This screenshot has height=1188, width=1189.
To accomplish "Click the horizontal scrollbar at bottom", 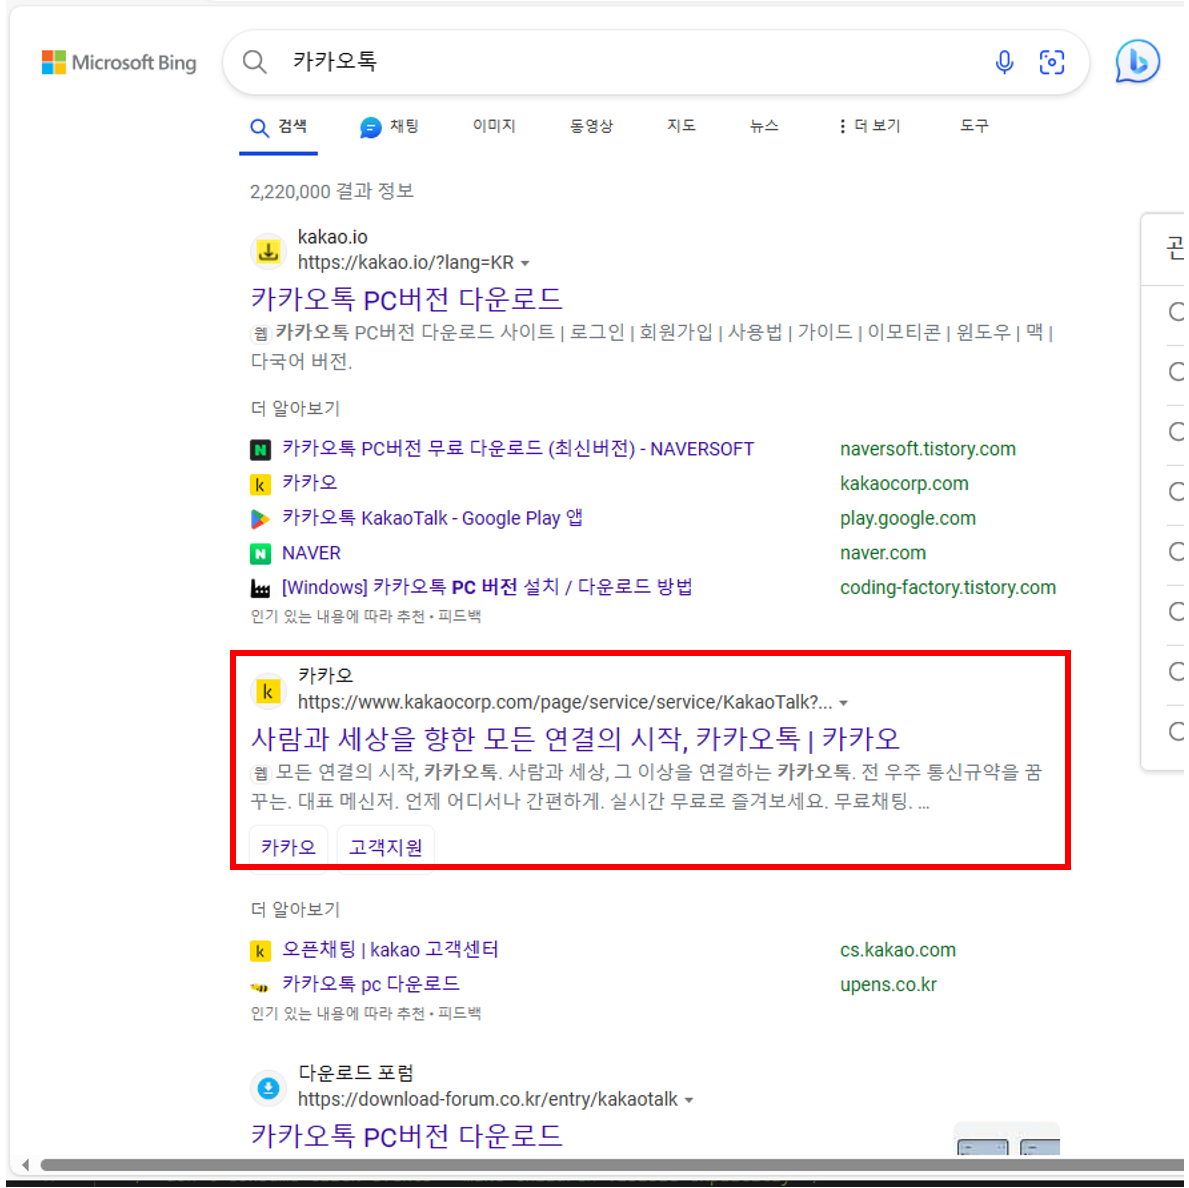I will [x=611, y=1164].
